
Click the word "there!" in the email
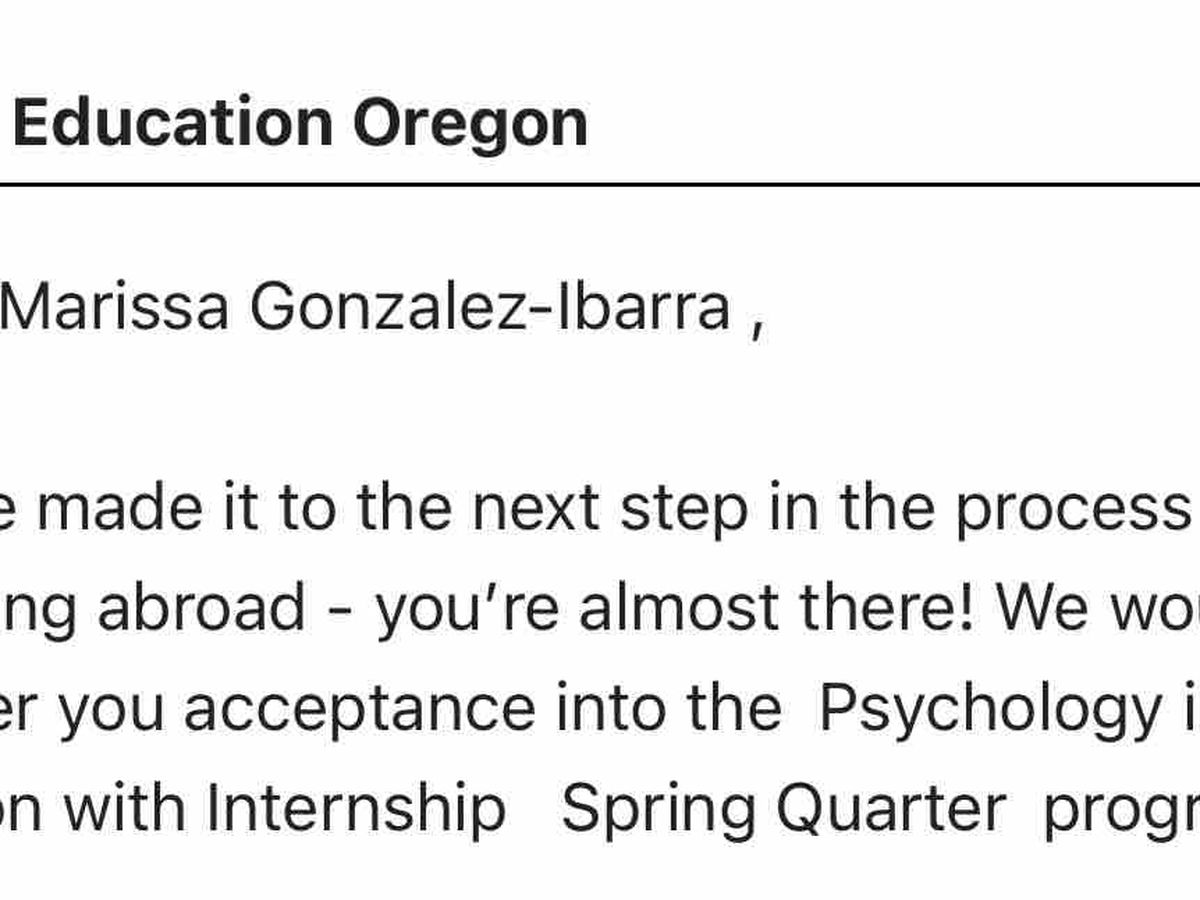[870, 609]
